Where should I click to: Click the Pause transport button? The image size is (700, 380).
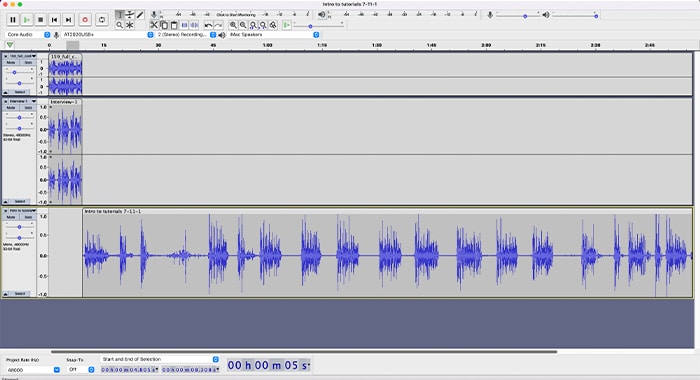coord(12,20)
